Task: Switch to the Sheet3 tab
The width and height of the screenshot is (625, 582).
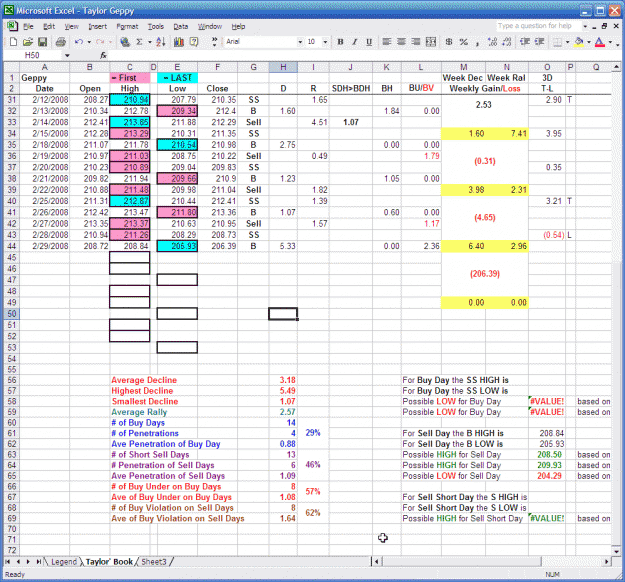Action: coord(153,562)
